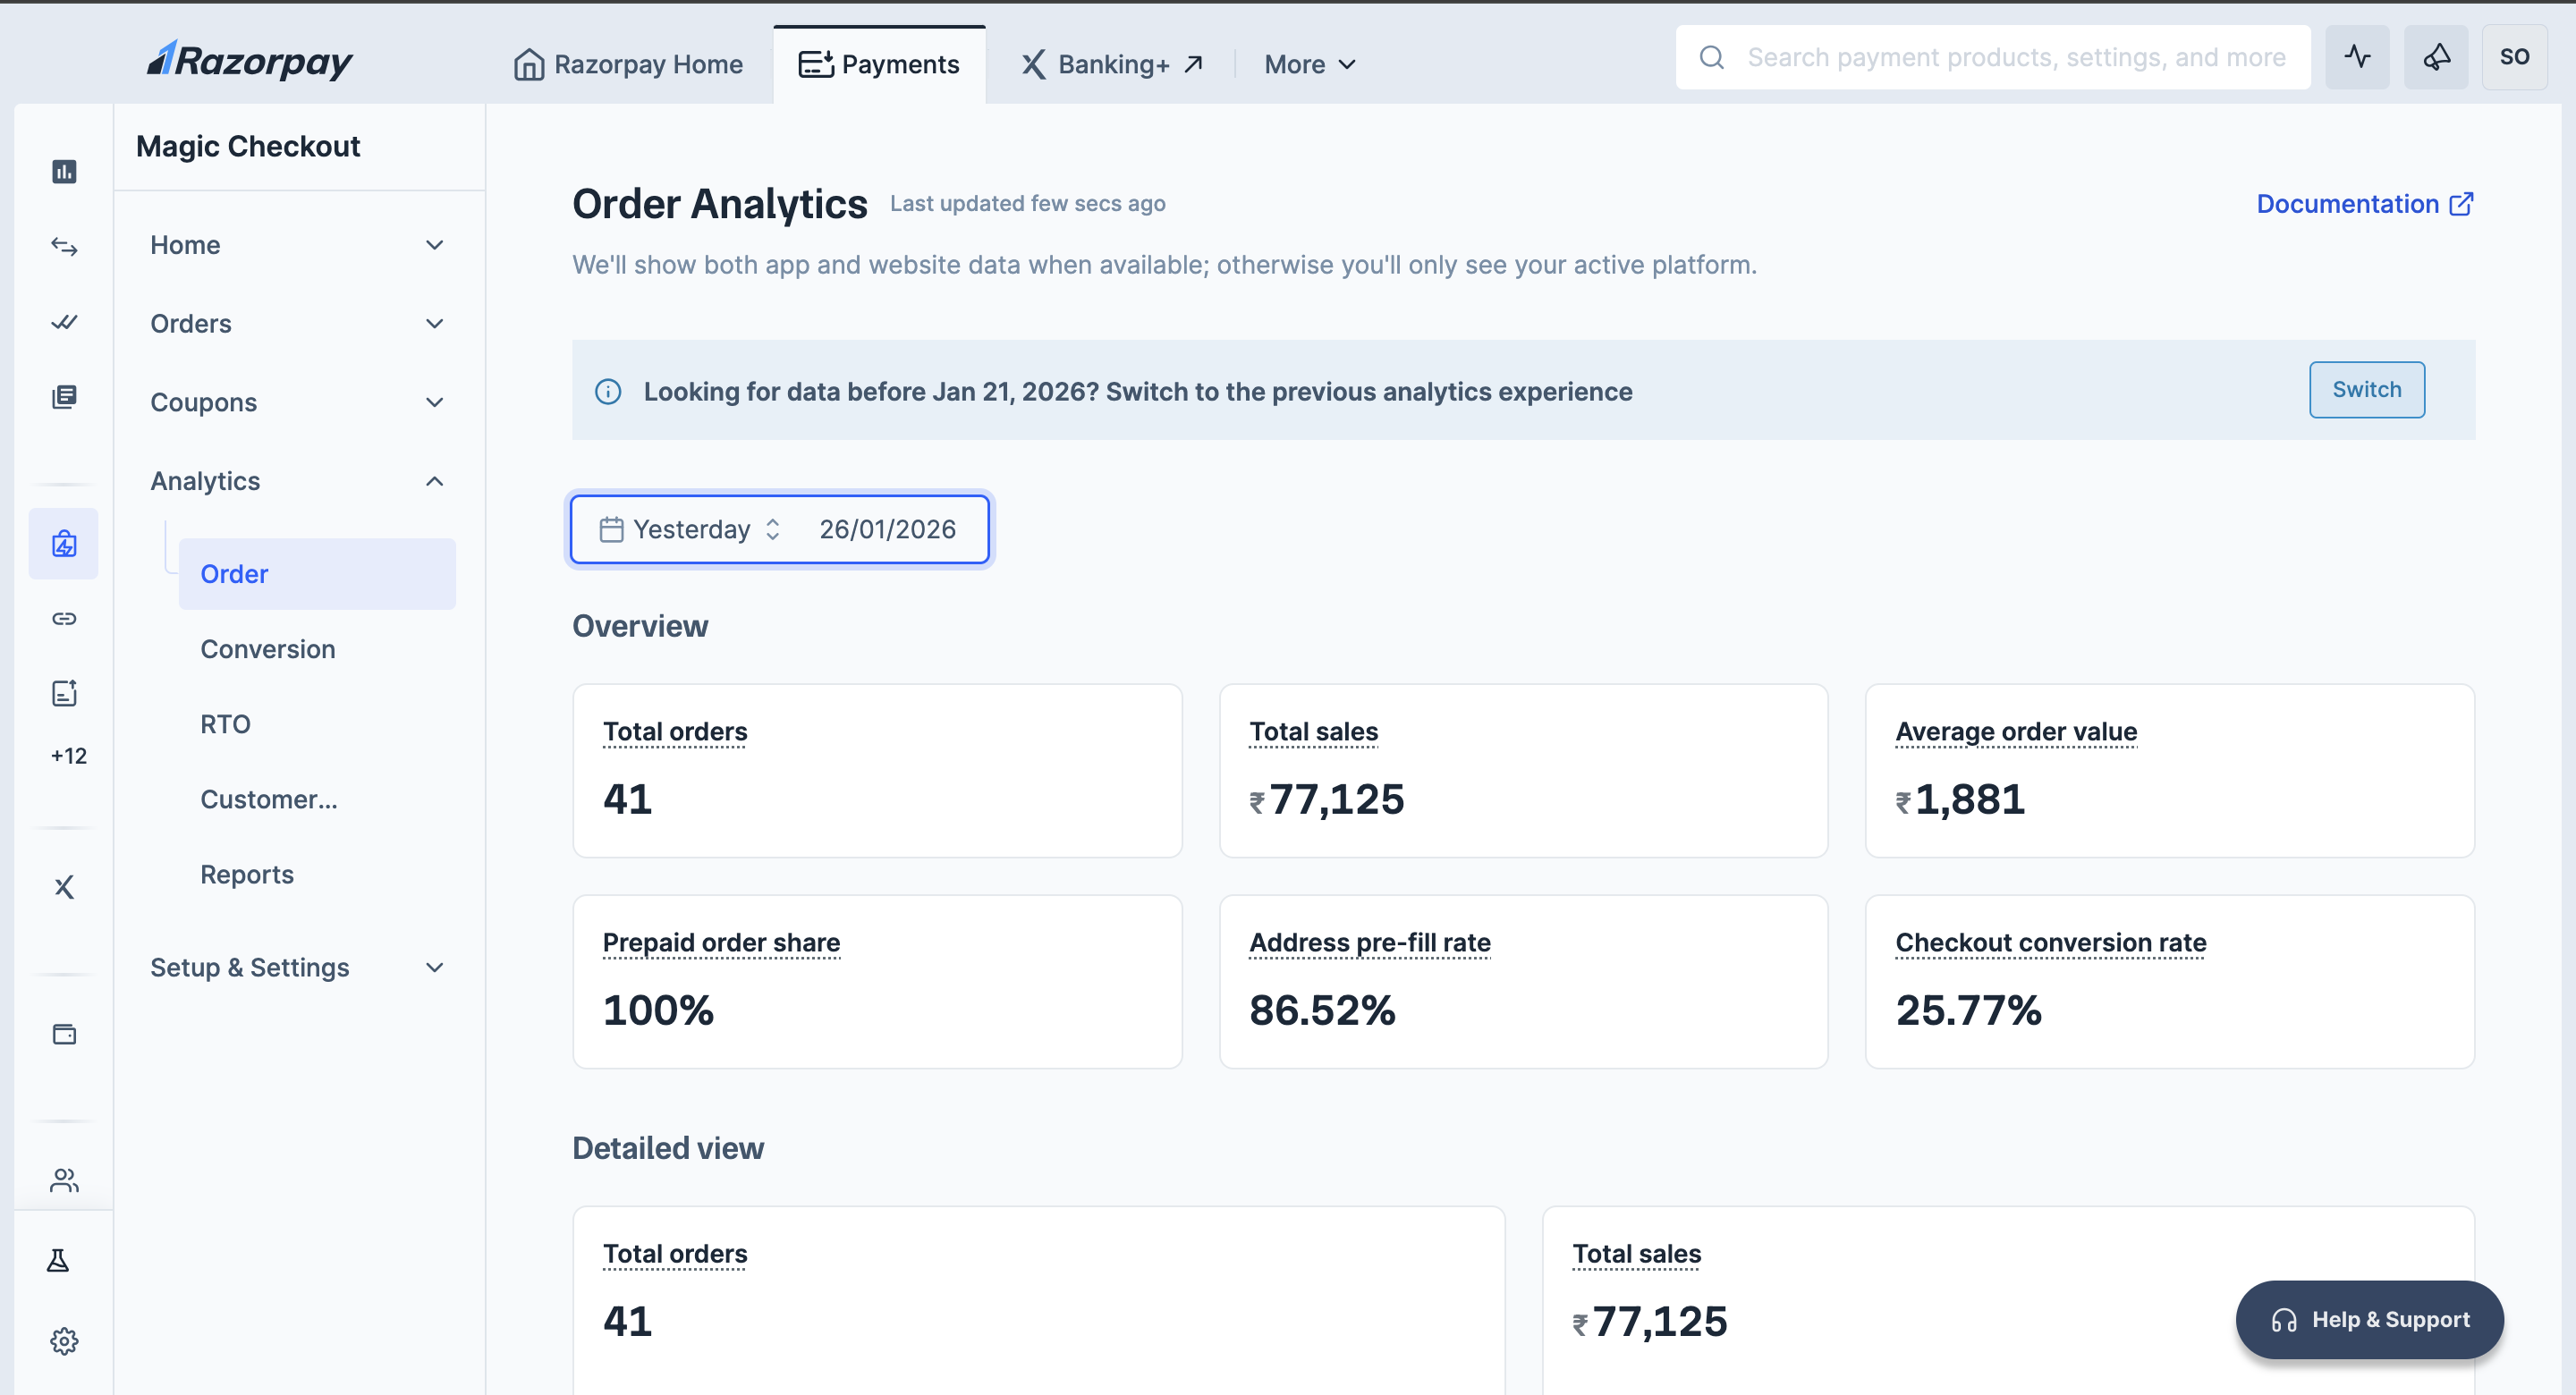Click Switch to previous analytics experience

tap(2366, 389)
